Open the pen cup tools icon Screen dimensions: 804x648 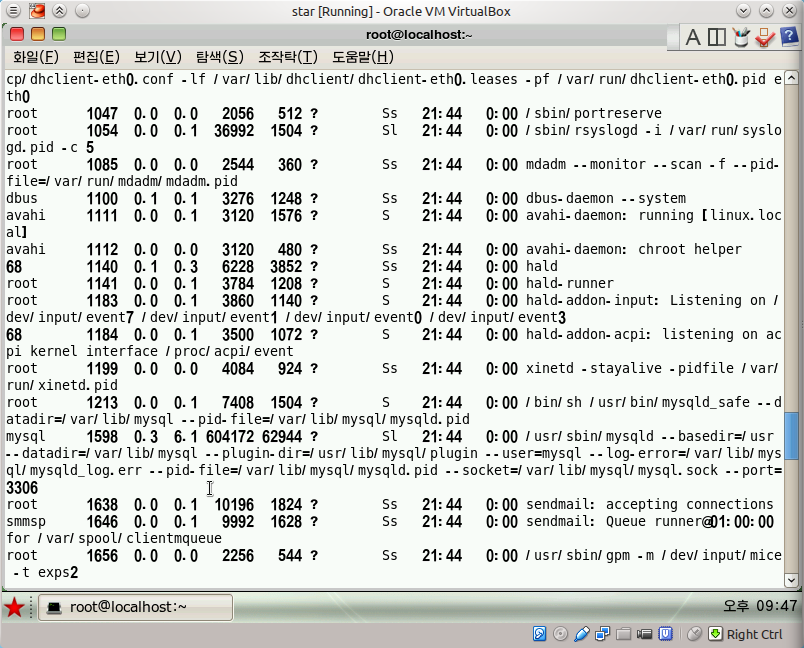[741, 37]
